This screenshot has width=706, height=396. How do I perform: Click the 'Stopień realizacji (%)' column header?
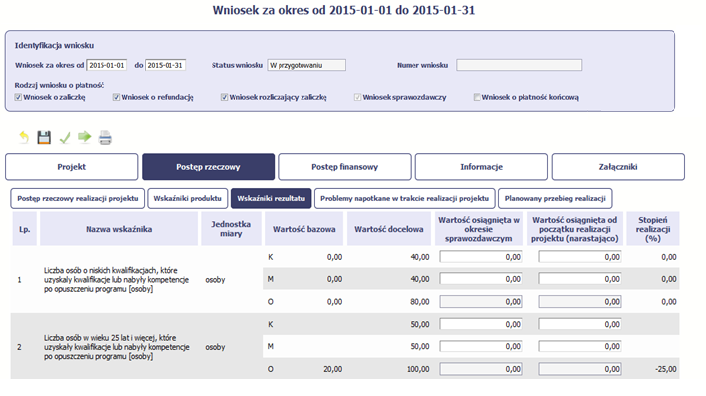click(653, 229)
